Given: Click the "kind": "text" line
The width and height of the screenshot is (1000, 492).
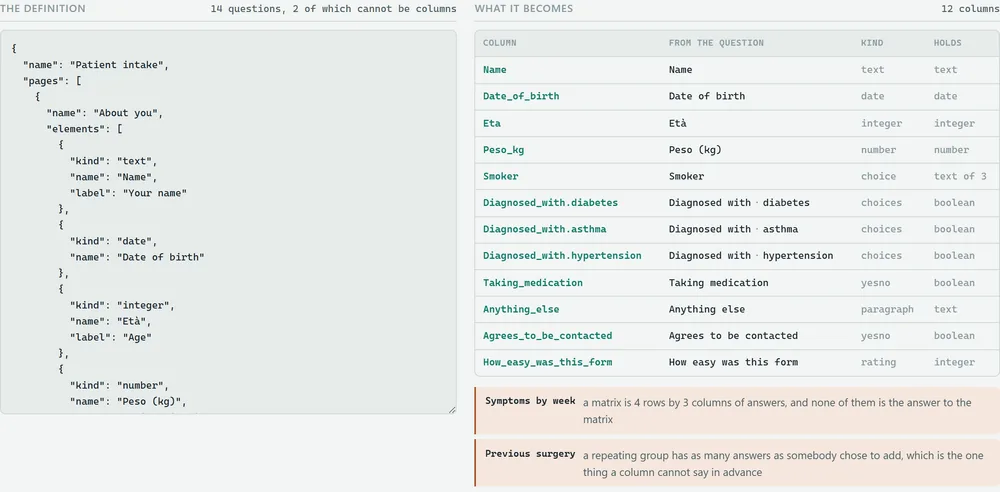Looking at the screenshot, I should [x=113, y=161].
